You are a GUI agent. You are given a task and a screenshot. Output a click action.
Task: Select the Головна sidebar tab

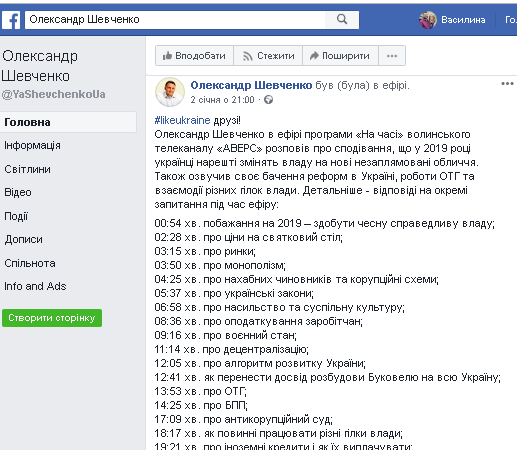pyautogui.click(x=68, y=122)
